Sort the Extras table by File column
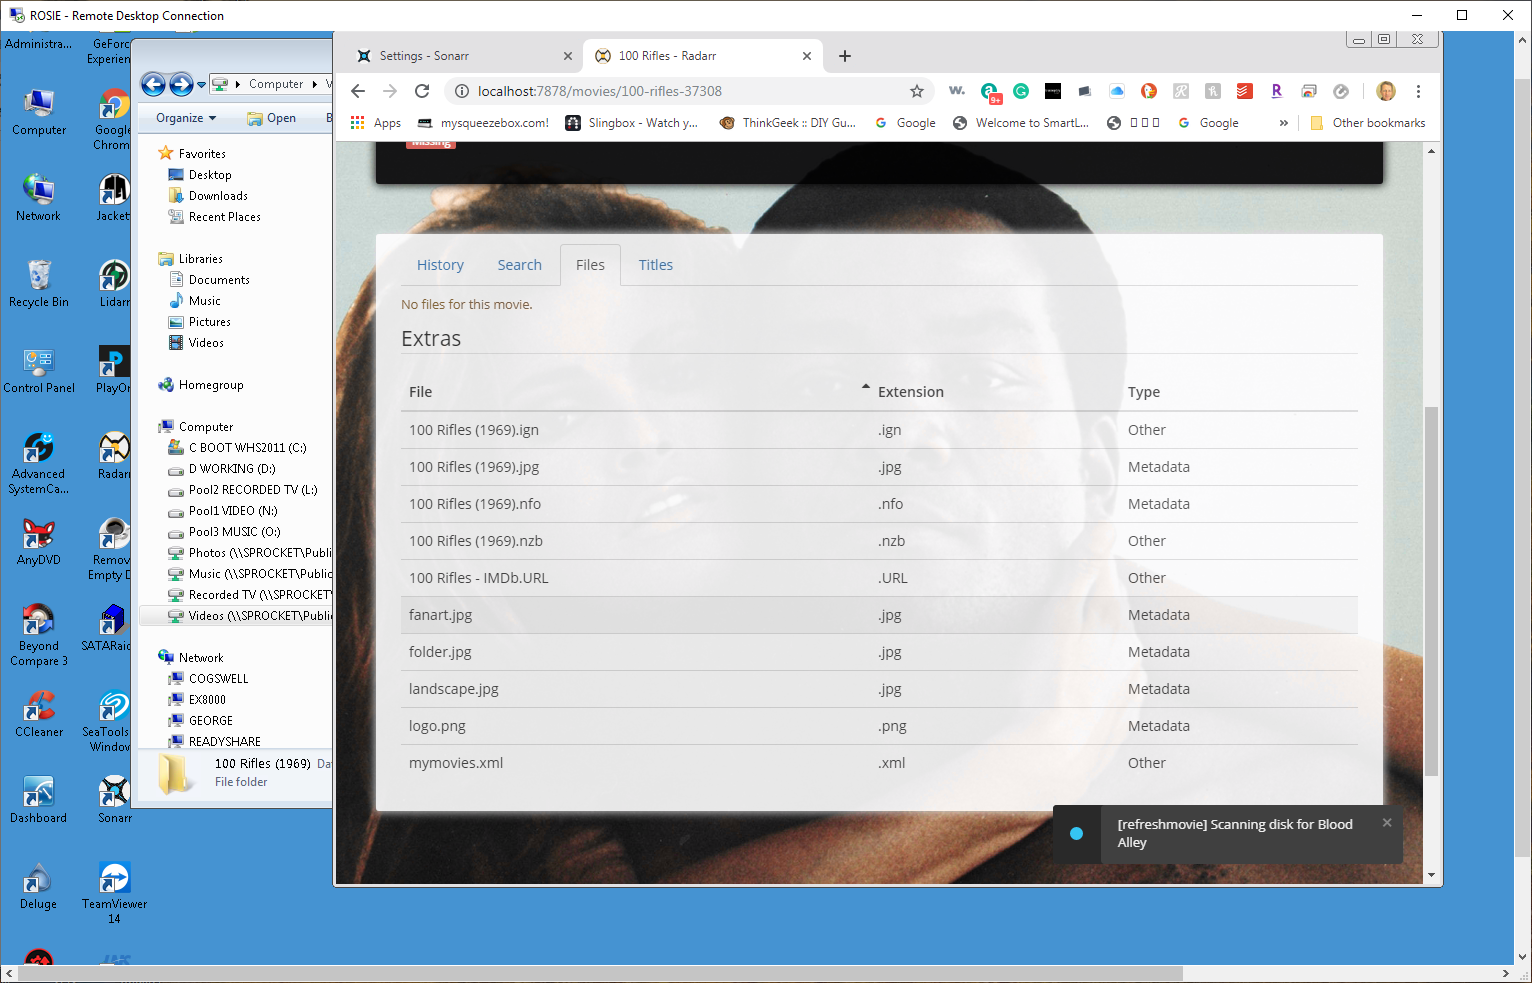Screen dimensions: 1532x983 click(421, 391)
